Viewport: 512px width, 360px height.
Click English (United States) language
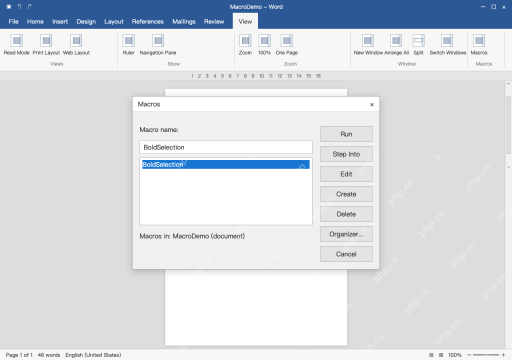[93, 355]
